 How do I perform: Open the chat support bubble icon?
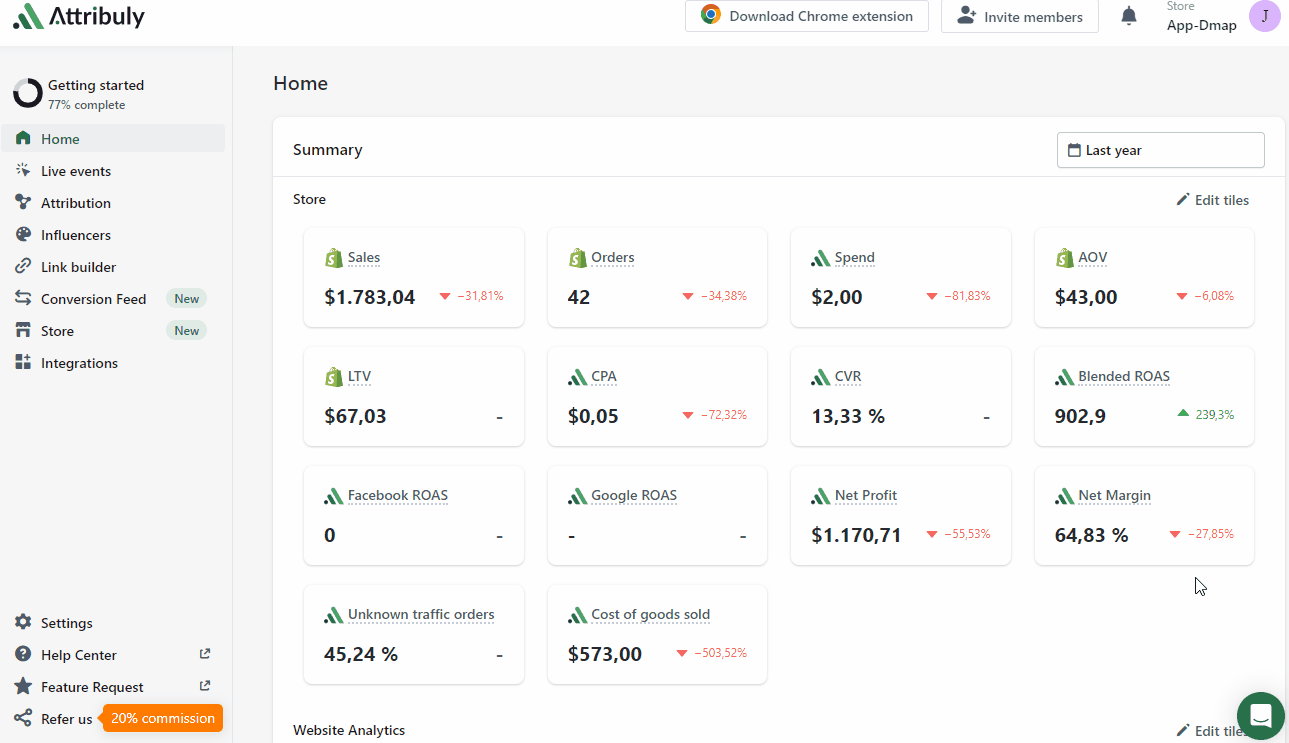pos(1260,716)
